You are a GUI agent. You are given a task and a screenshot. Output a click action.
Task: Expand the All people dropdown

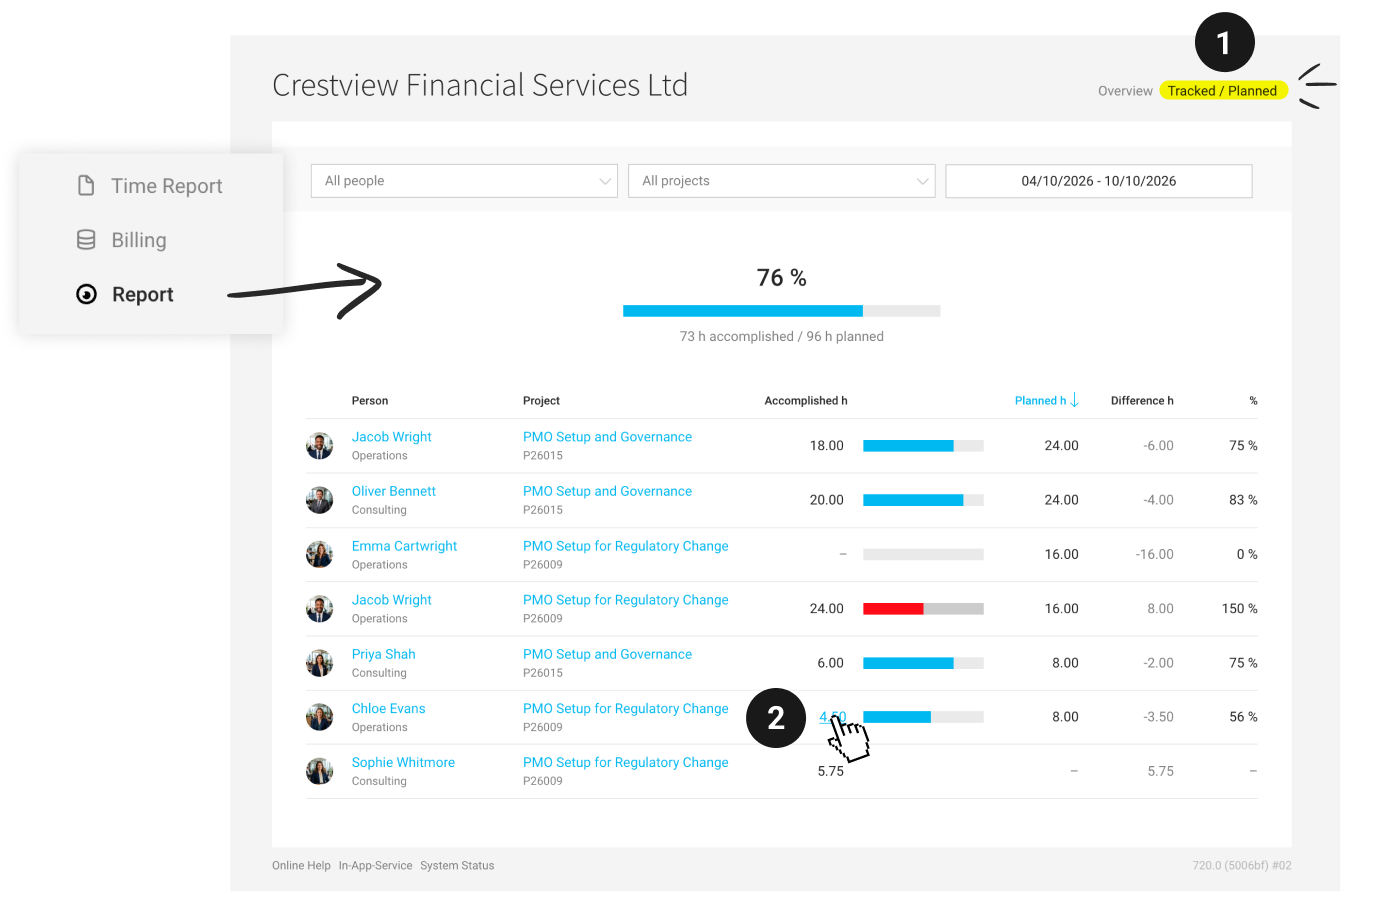pos(464,181)
